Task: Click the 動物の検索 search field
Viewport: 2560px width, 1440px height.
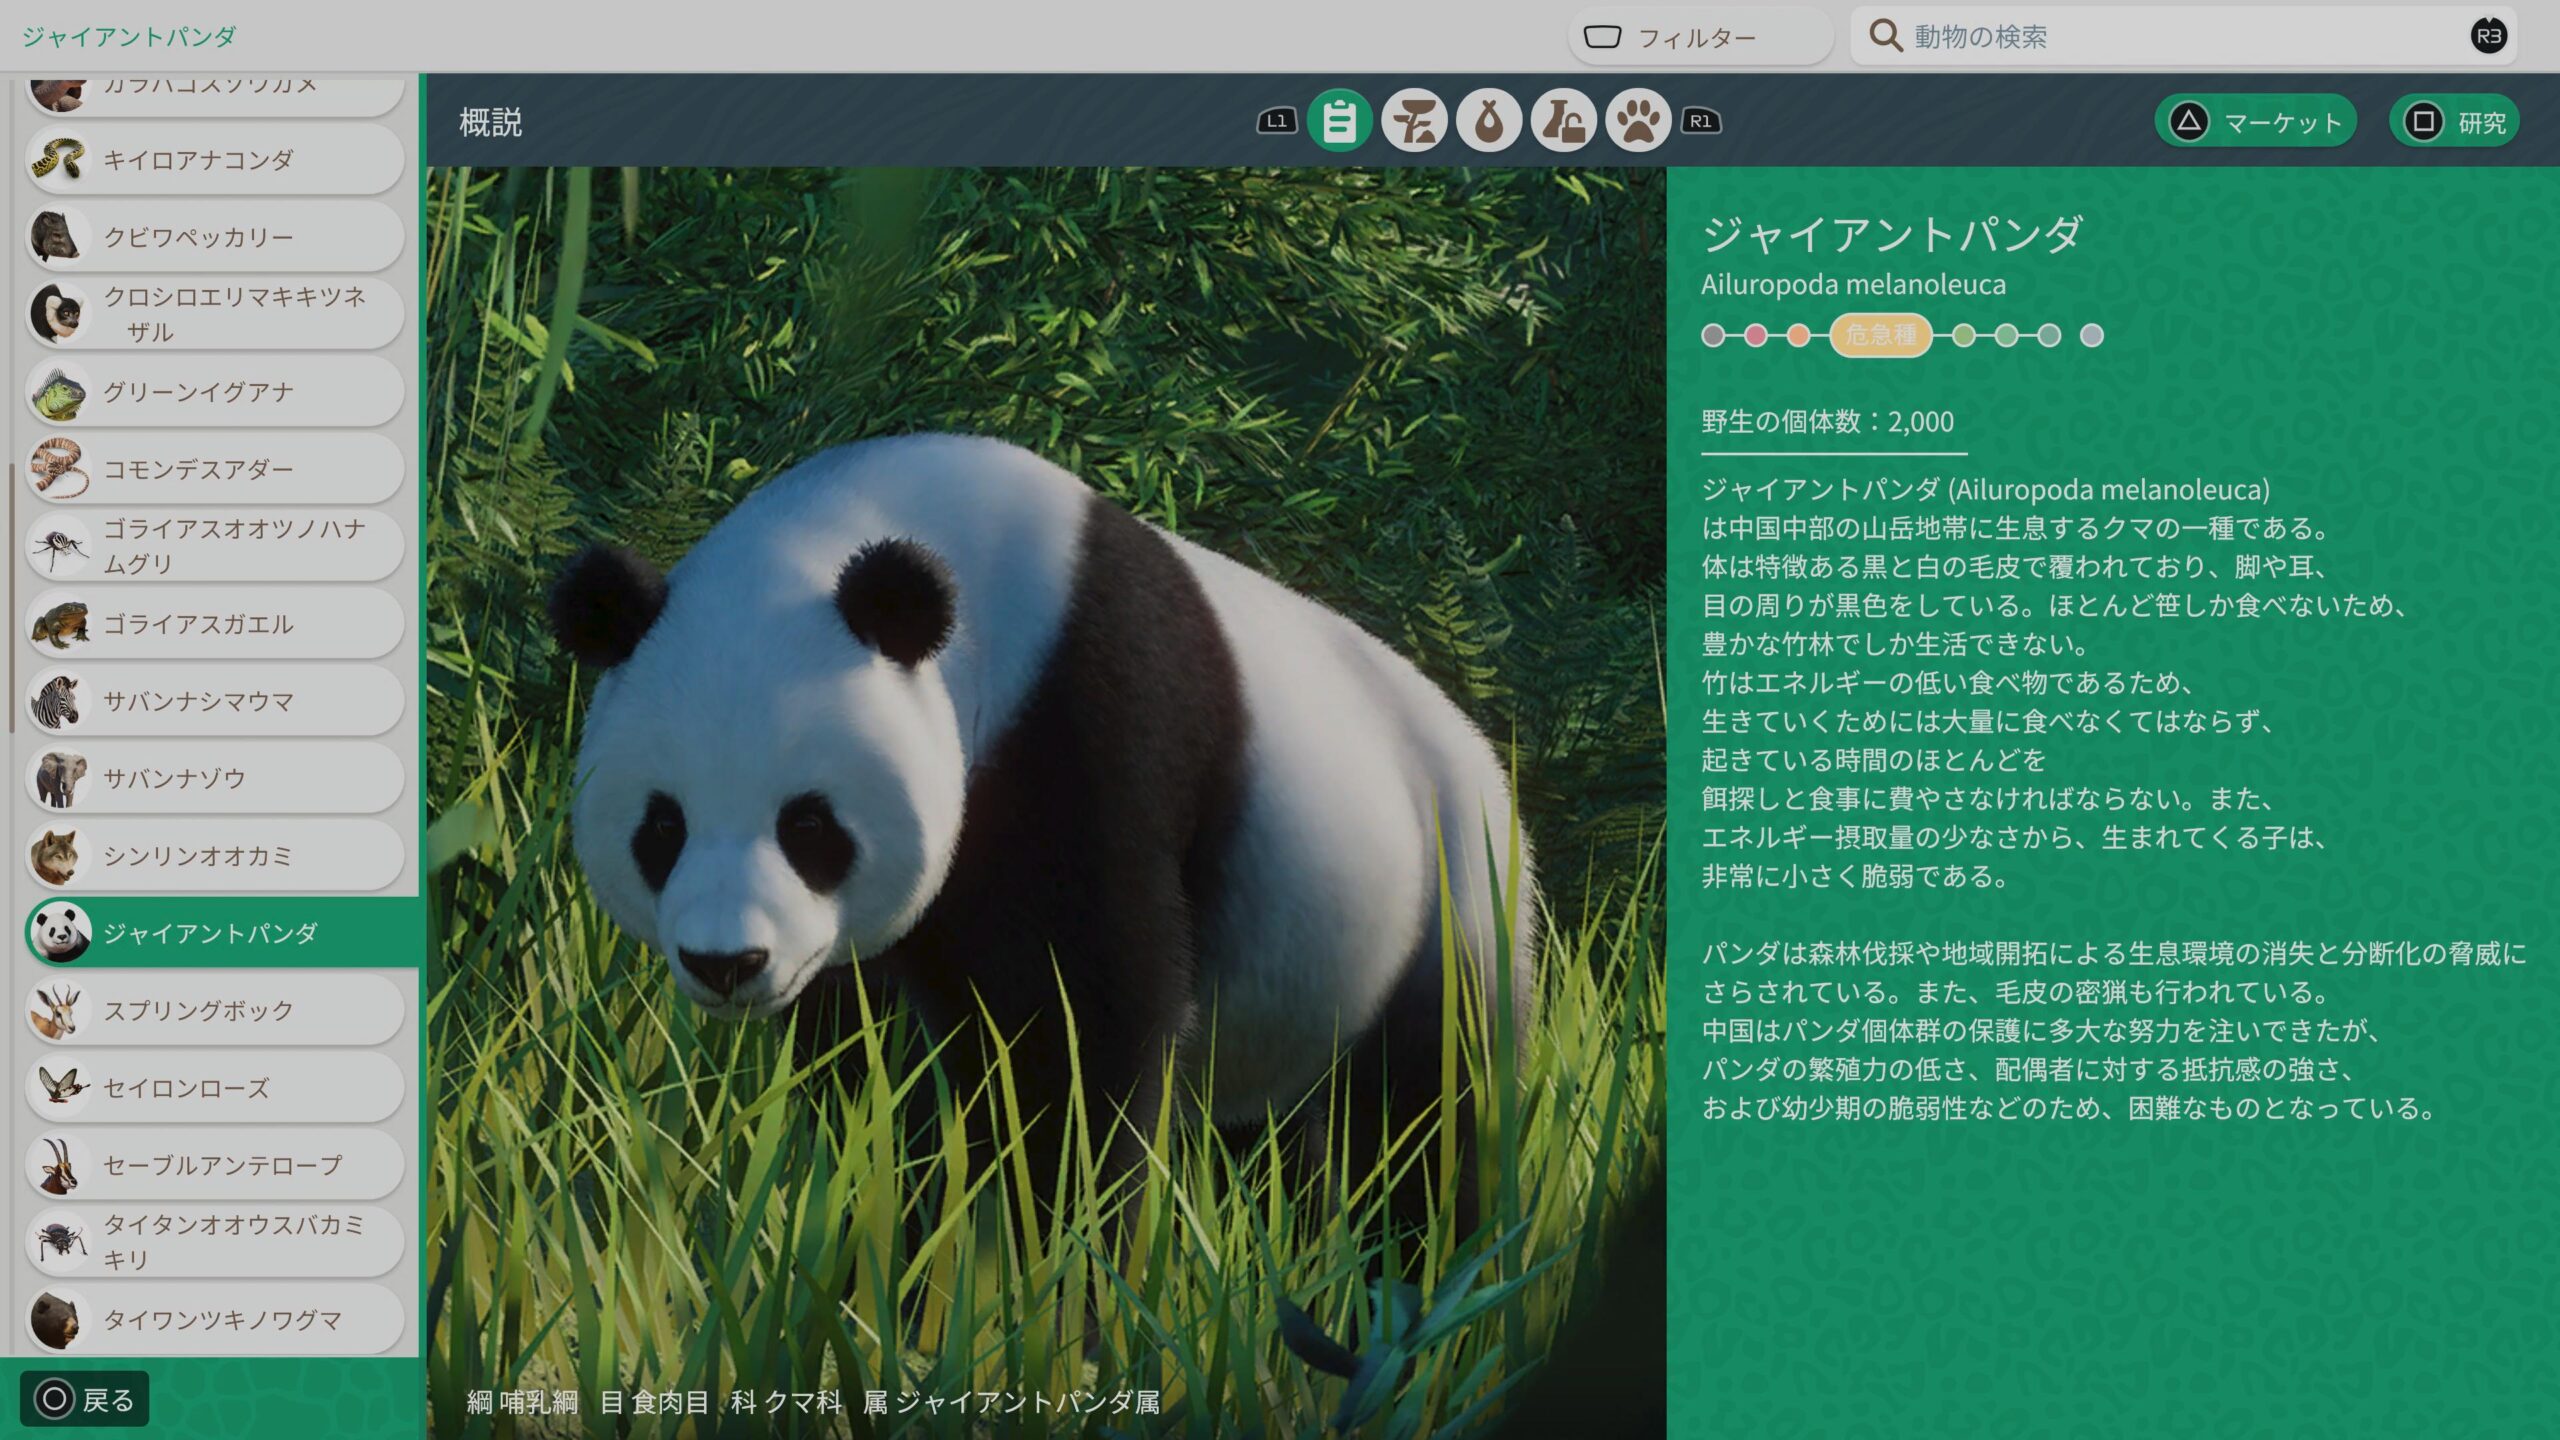Action: (x=2184, y=37)
